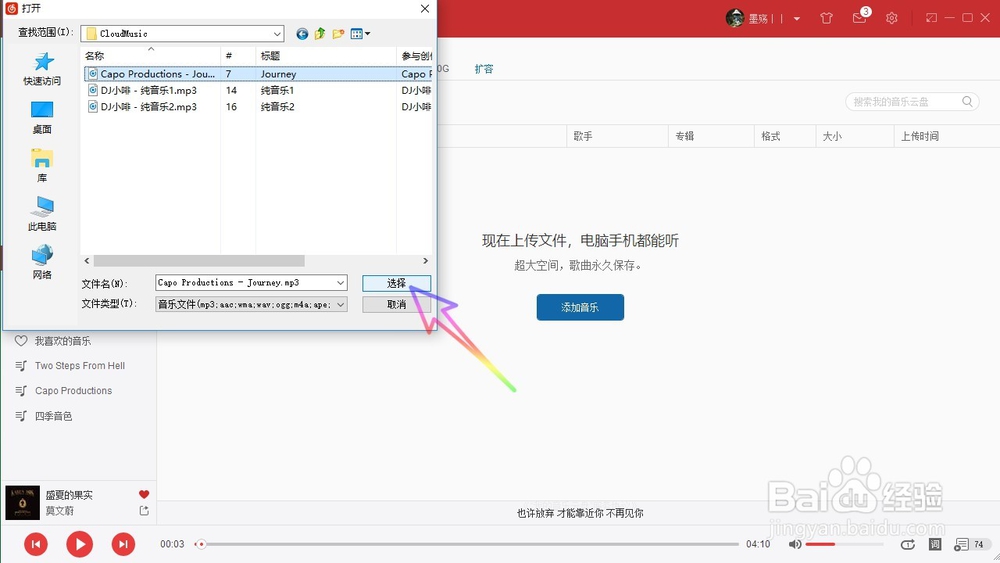Click the file list horizontal scrollbar

pyautogui.click(x=199, y=261)
